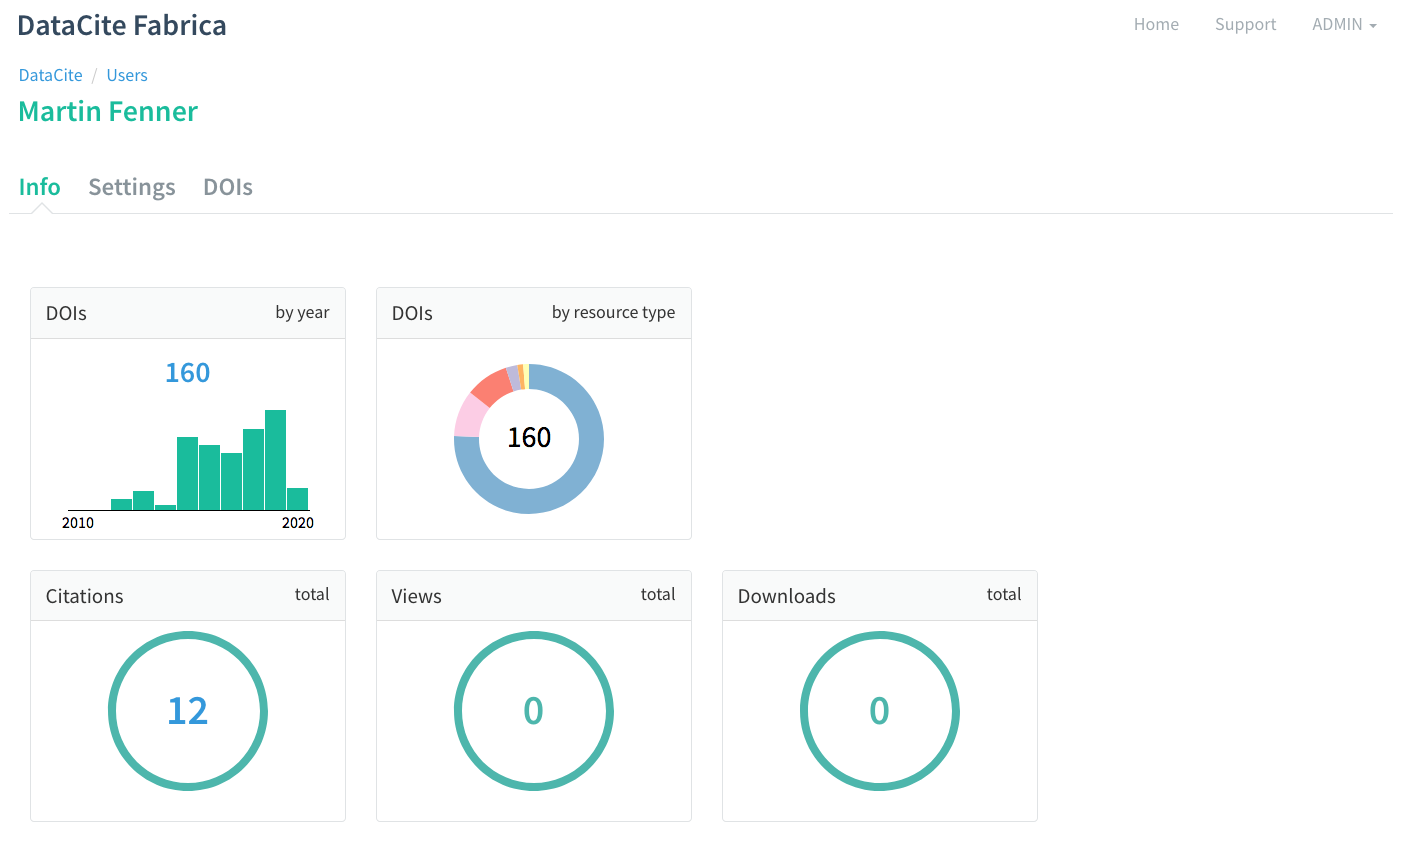The height and width of the screenshot is (850, 1403).
Task: Click the 160 value inside the donut chart
Action: point(529,438)
